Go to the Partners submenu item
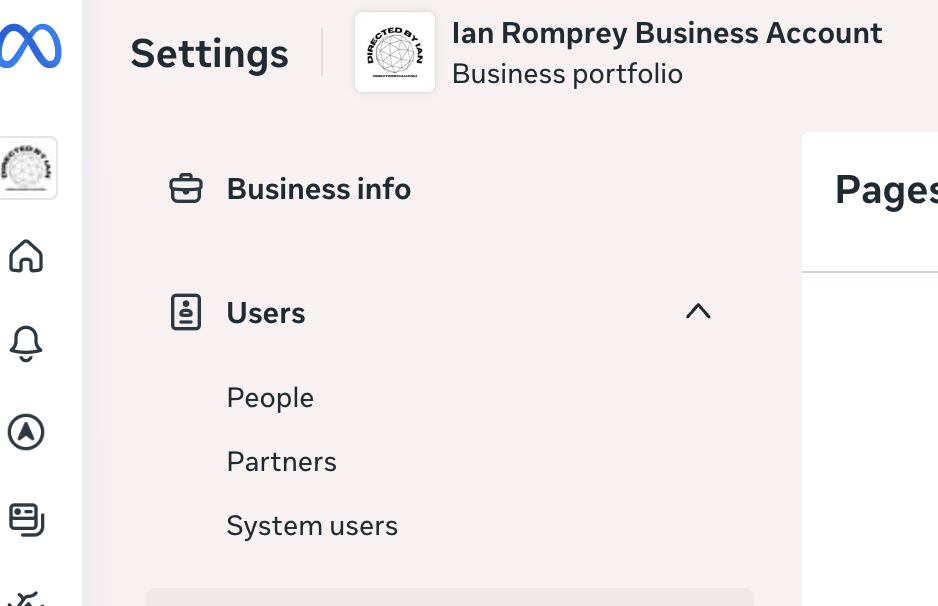The height and width of the screenshot is (606, 938). [x=281, y=461]
